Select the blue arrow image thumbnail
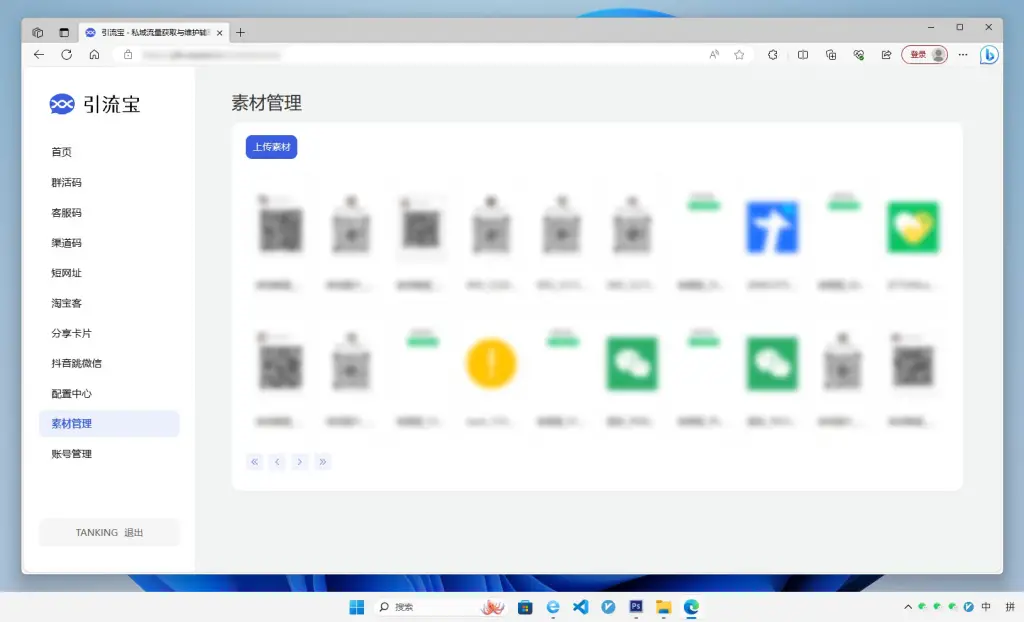Screen dimensions: 1024x622 pyautogui.click(x=771, y=228)
